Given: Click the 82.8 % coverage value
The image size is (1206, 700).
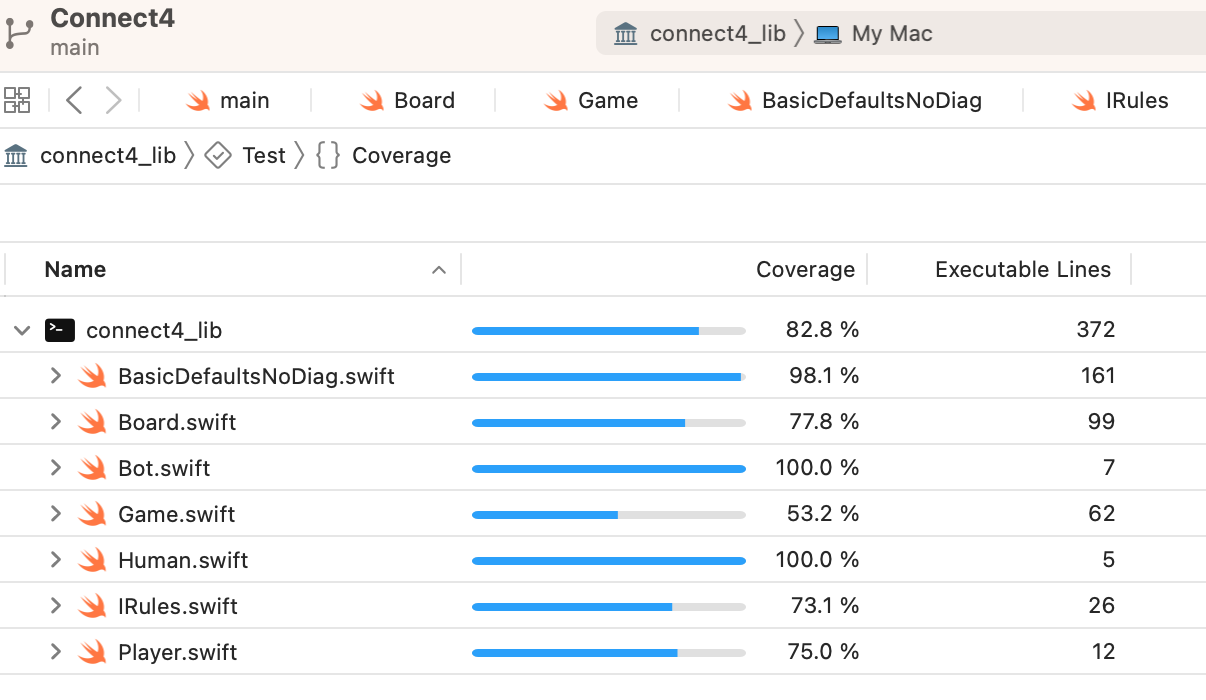Looking at the screenshot, I should click(823, 330).
